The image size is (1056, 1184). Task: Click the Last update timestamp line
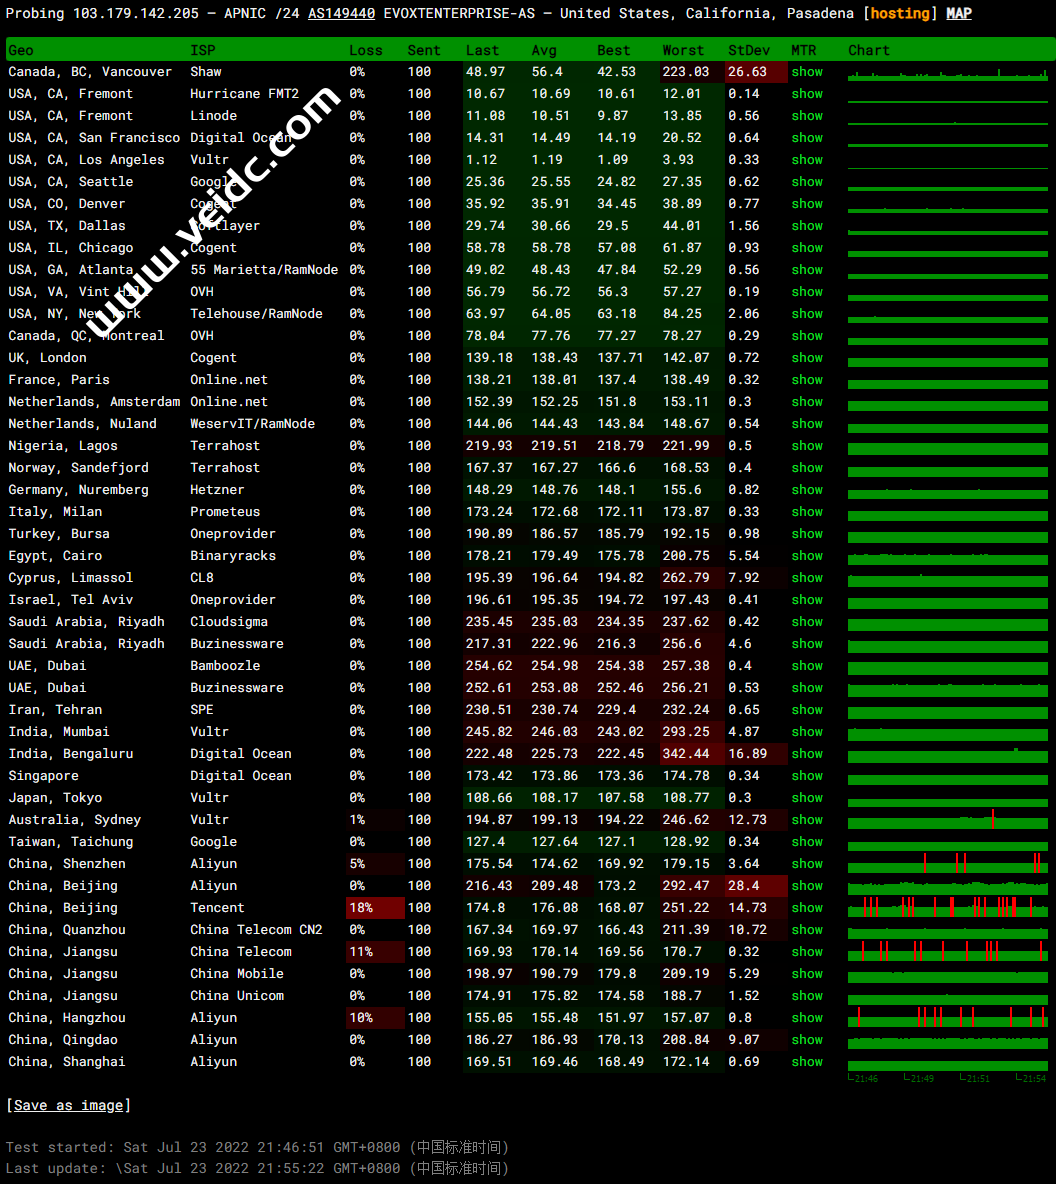click(x=258, y=1168)
